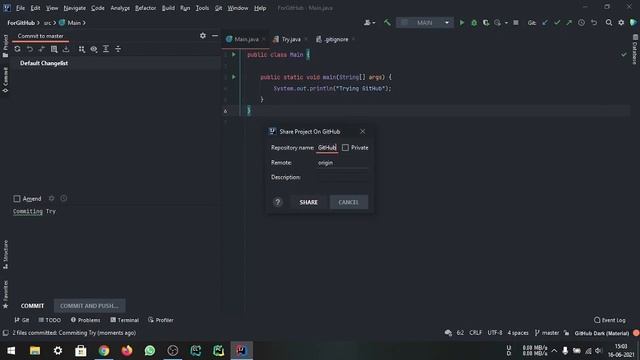Open the Refactor menu
This screenshot has height=360, width=640.
[x=145, y=8]
